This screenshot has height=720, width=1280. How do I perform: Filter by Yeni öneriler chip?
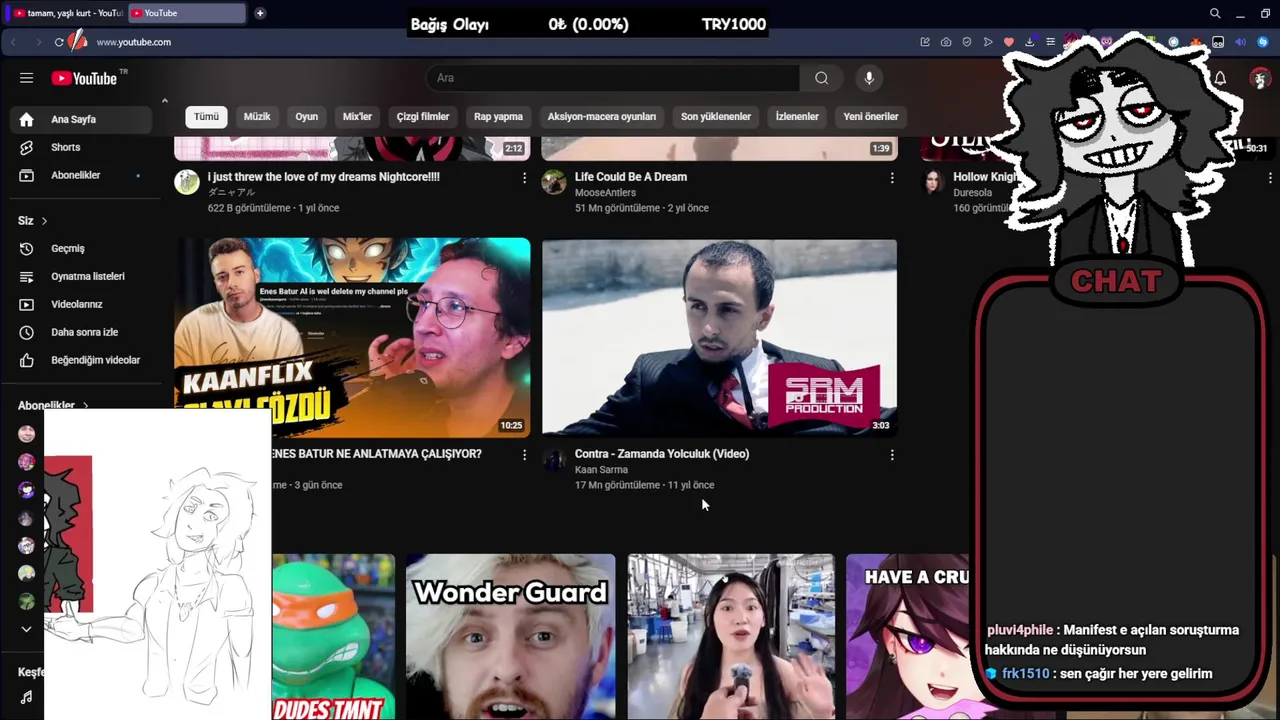[871, 117]
